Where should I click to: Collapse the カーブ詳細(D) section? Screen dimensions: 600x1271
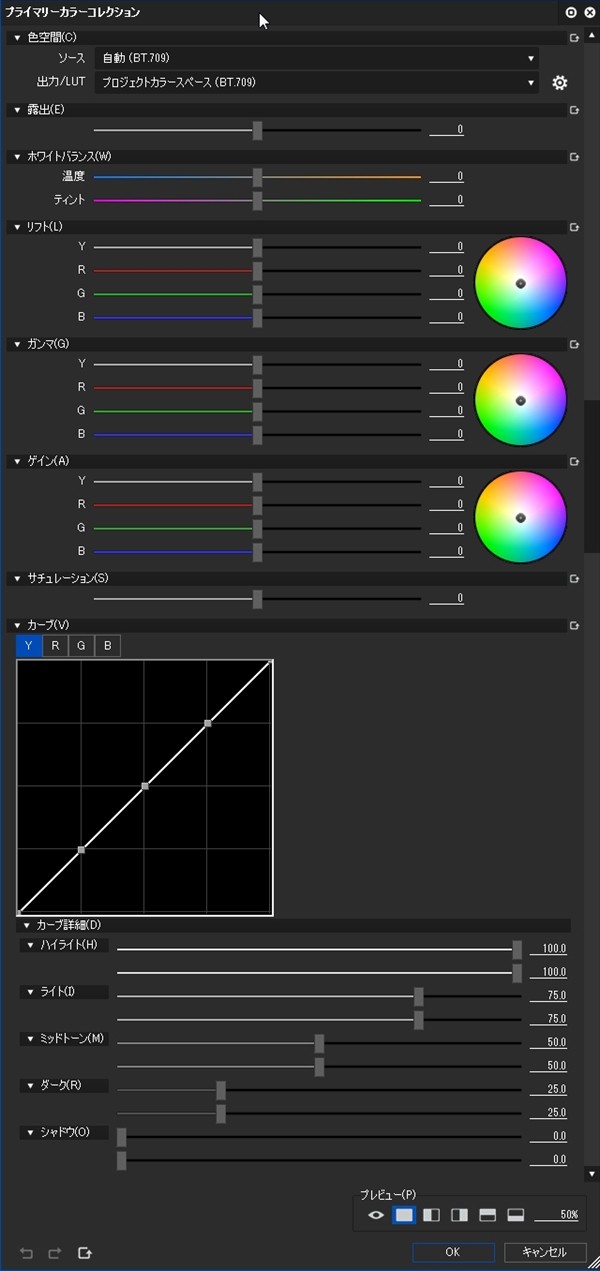[27, 926]
